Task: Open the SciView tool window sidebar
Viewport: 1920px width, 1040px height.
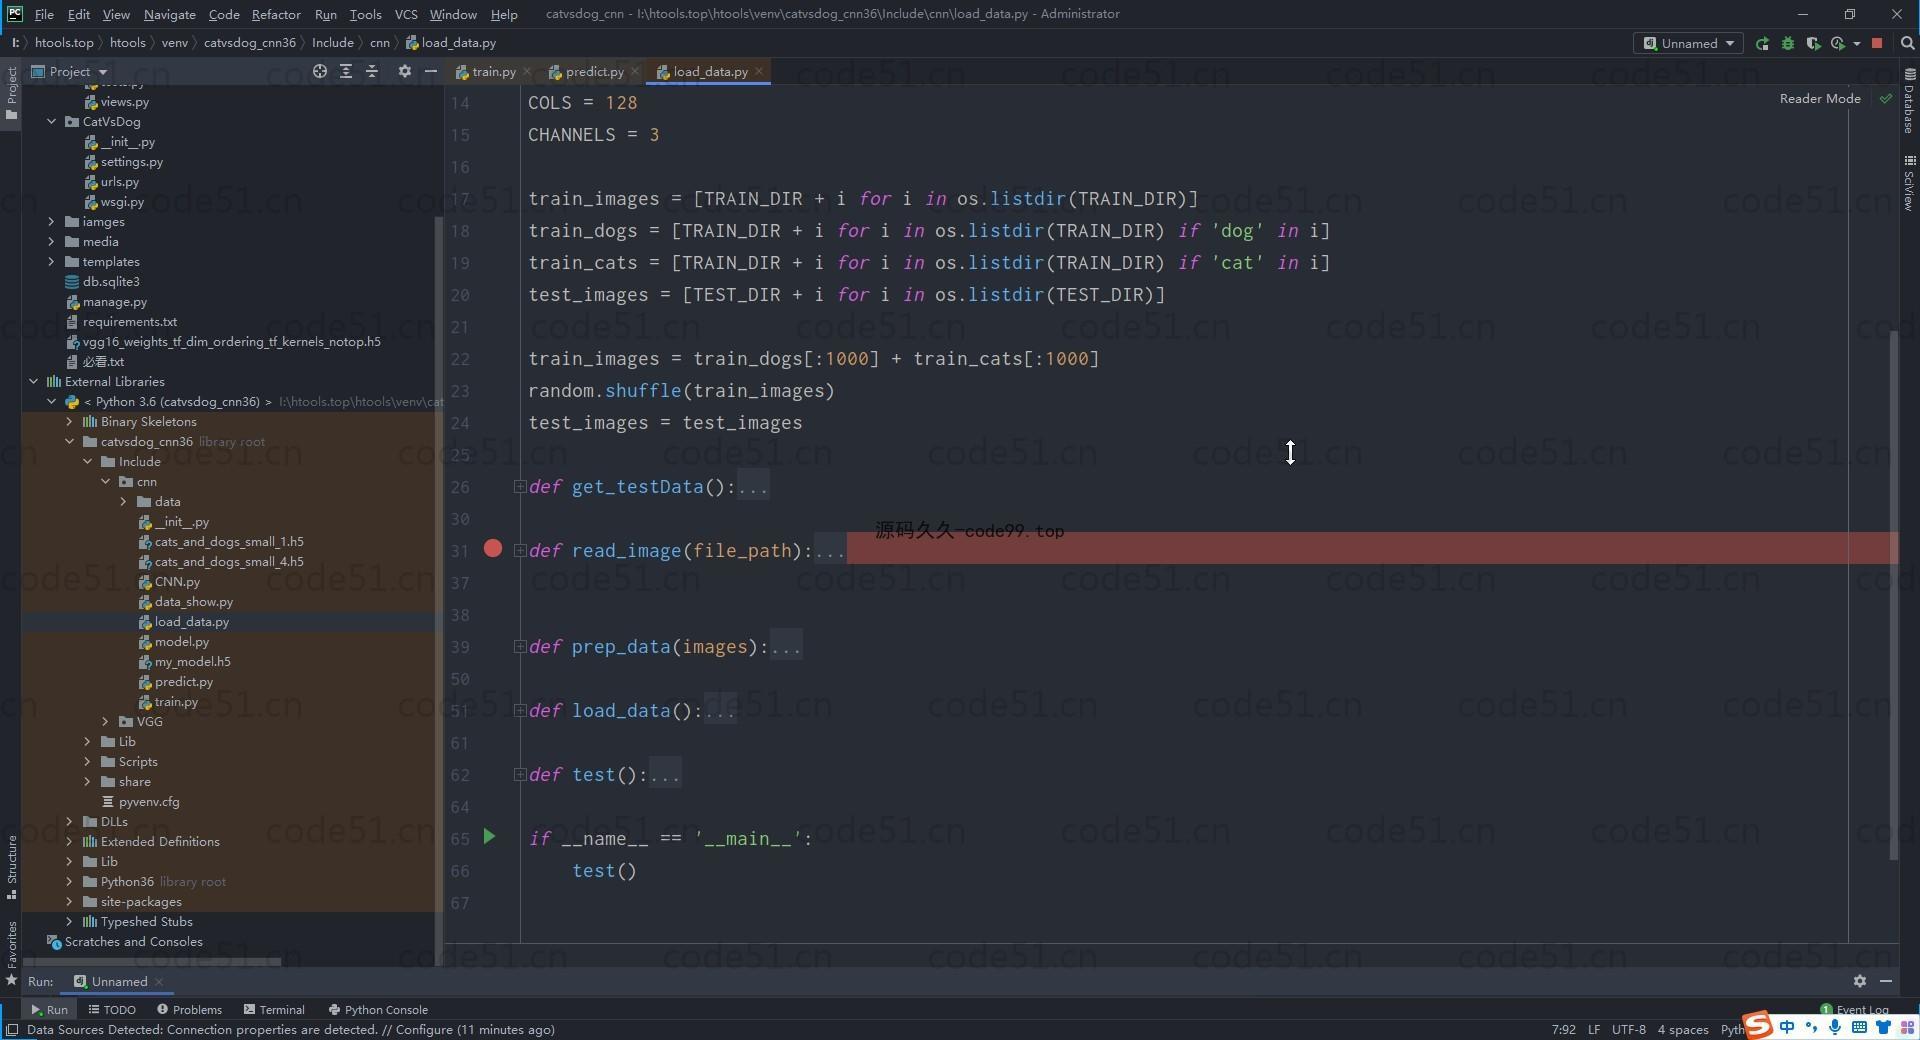Action: (x=1909, y=182)
